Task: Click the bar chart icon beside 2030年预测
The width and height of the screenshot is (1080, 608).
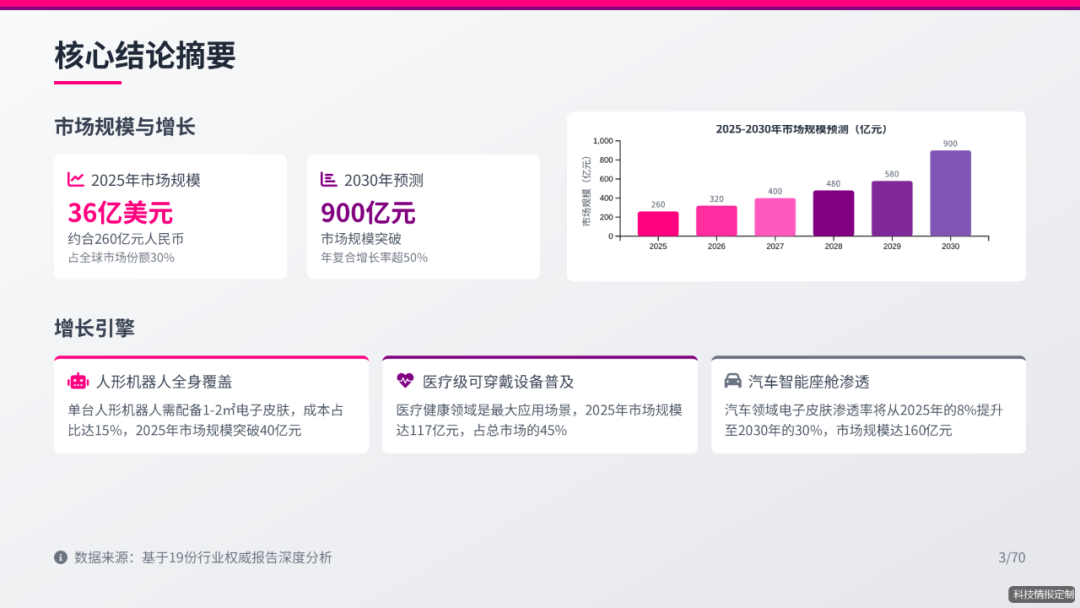Action: [328, 180]
